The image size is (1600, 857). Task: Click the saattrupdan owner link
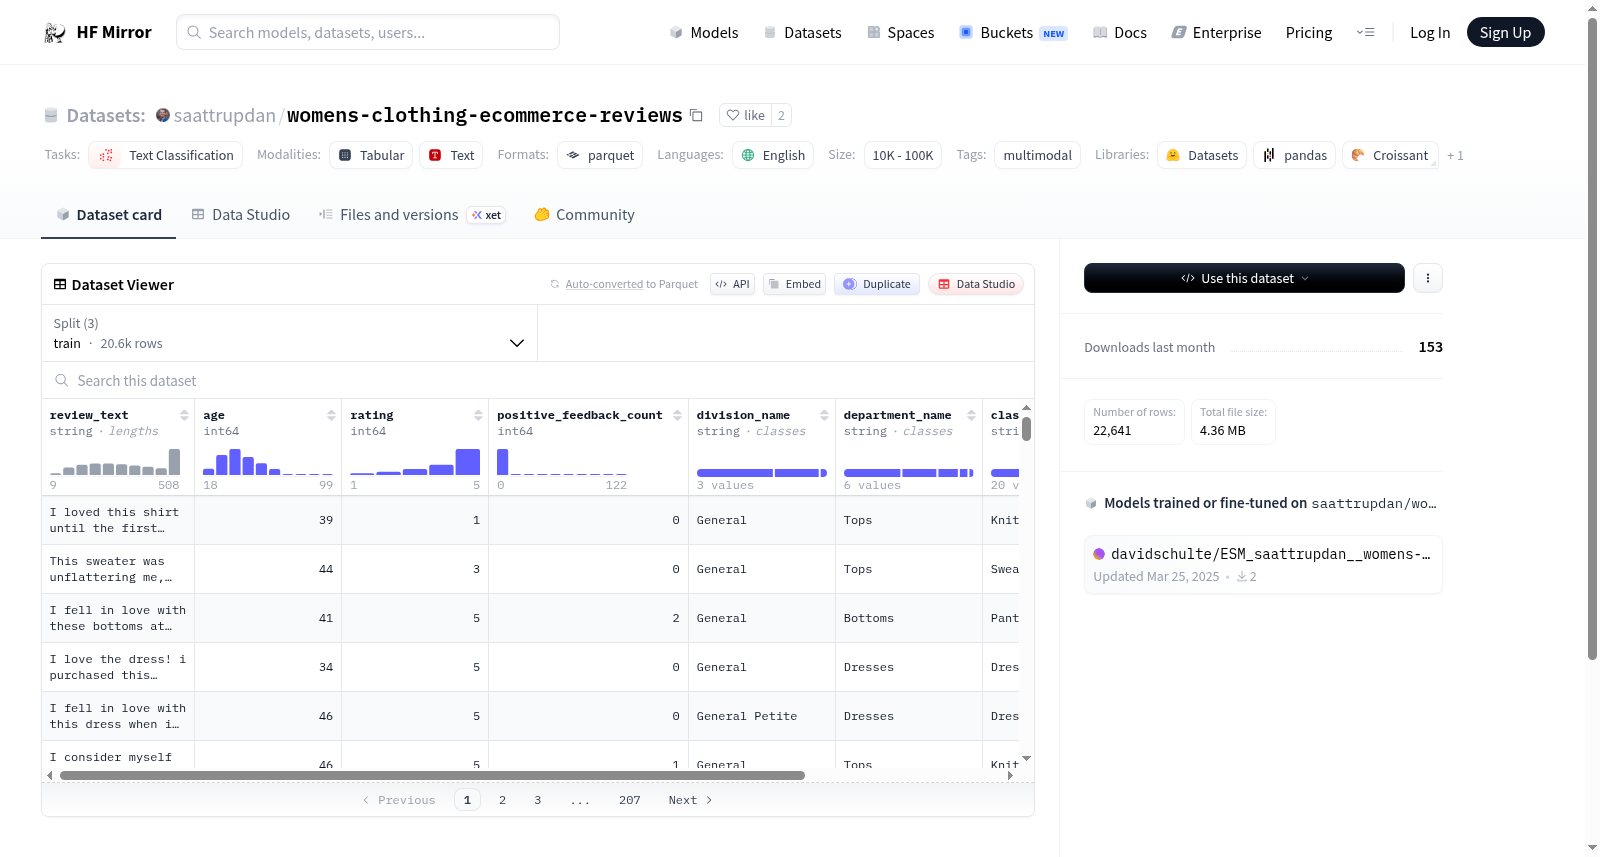(225, 116)
